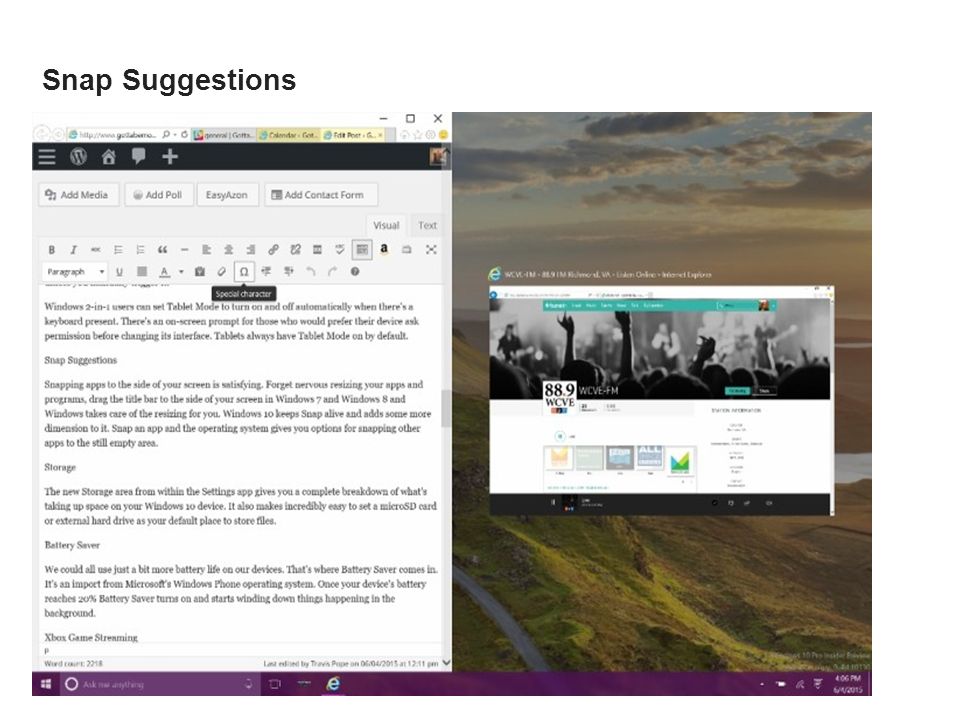This screenshot has height=720, width=960.
Task: Click the Cortana 'Ask me anything' box
Action: pyautogui.click(x=159, y=684)
